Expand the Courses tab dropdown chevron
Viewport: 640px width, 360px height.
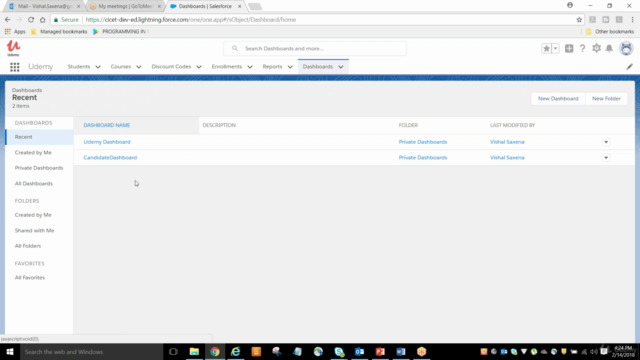139,67
